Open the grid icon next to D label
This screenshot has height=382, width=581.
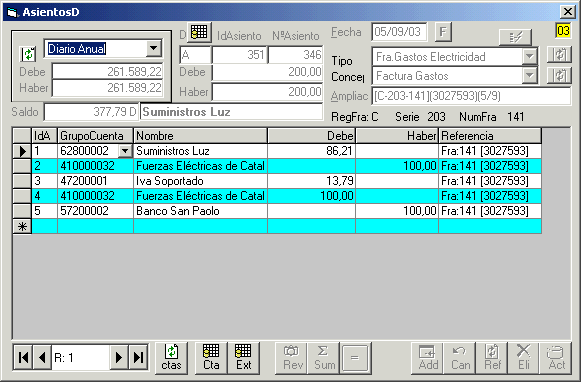(199, 32)
